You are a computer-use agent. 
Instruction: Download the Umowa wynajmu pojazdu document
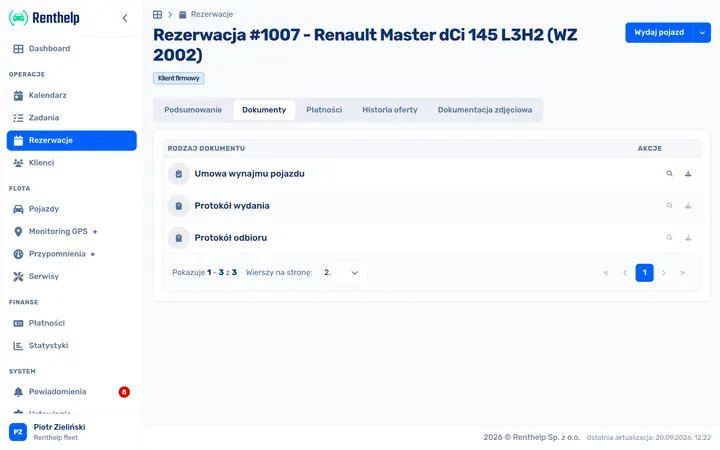pyautogui.click(x=688, y=174)
